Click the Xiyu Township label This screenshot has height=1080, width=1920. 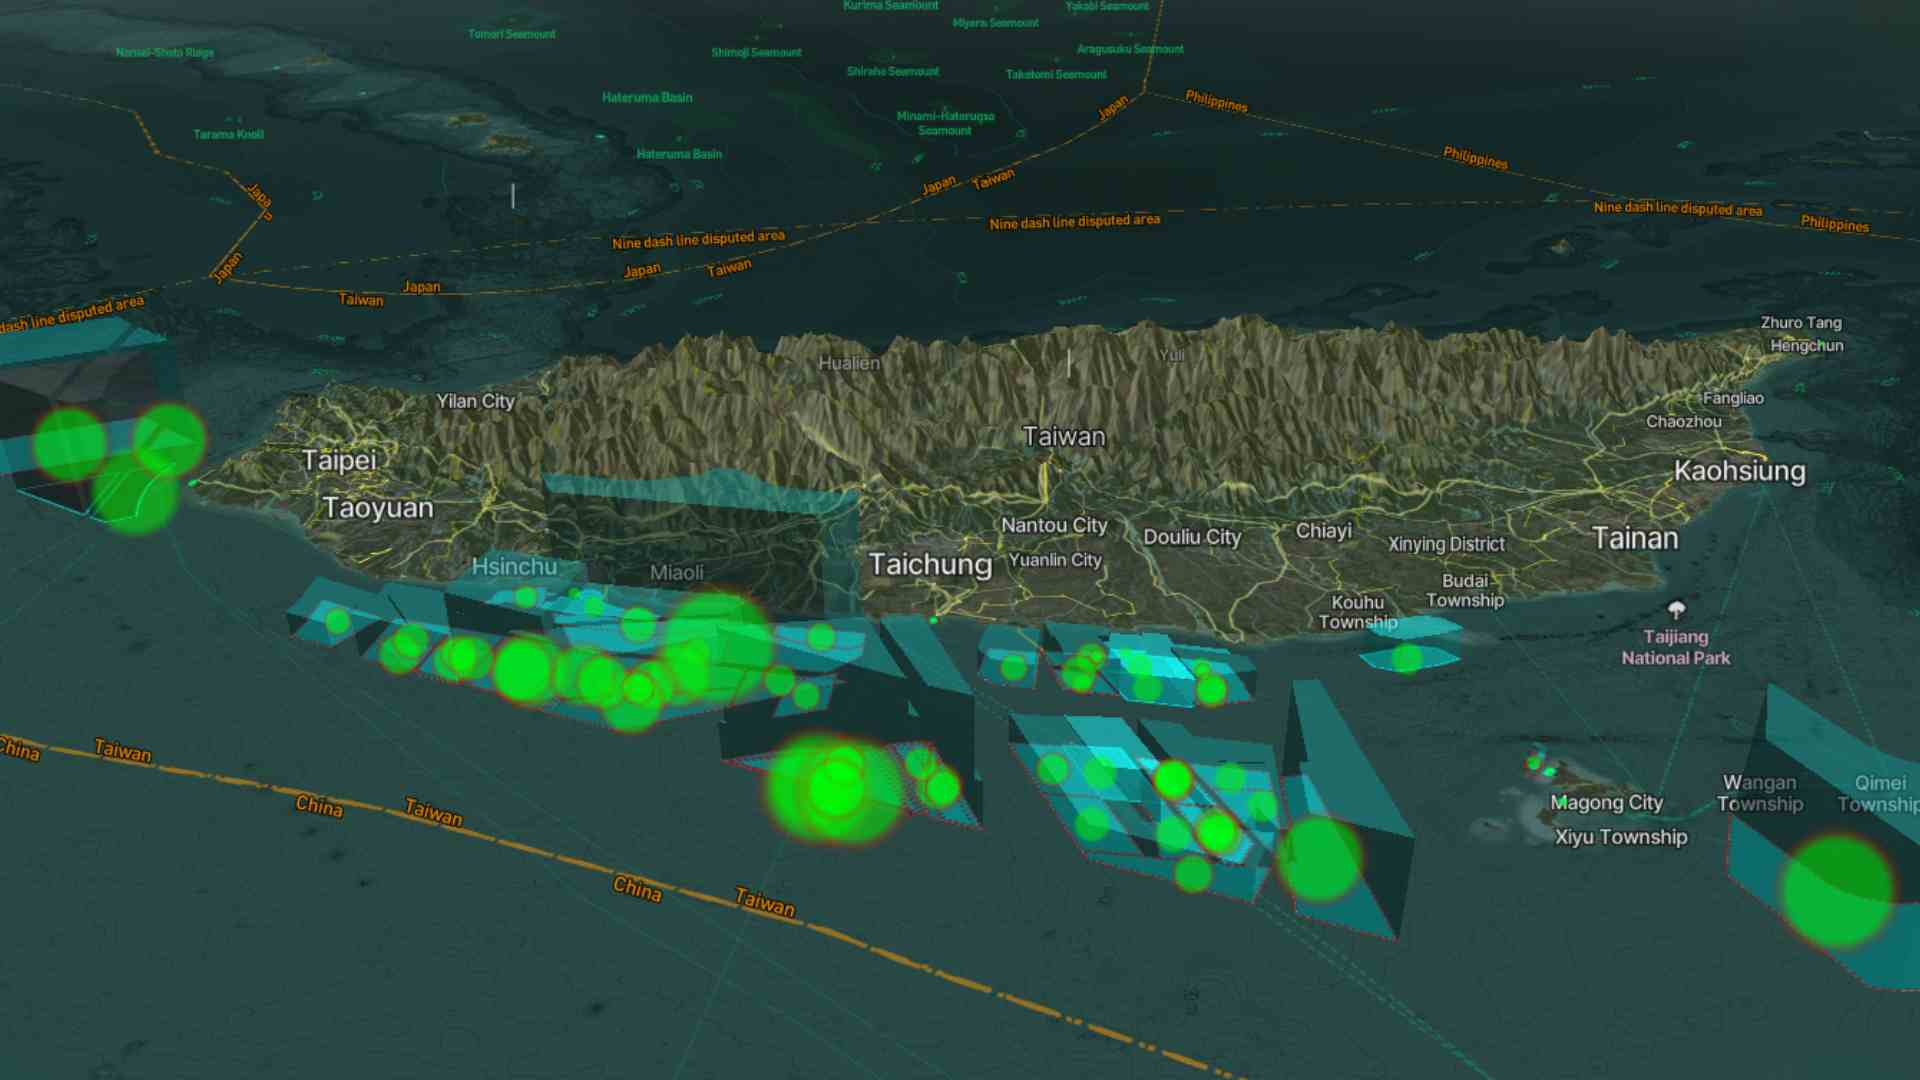(1621, 837)
